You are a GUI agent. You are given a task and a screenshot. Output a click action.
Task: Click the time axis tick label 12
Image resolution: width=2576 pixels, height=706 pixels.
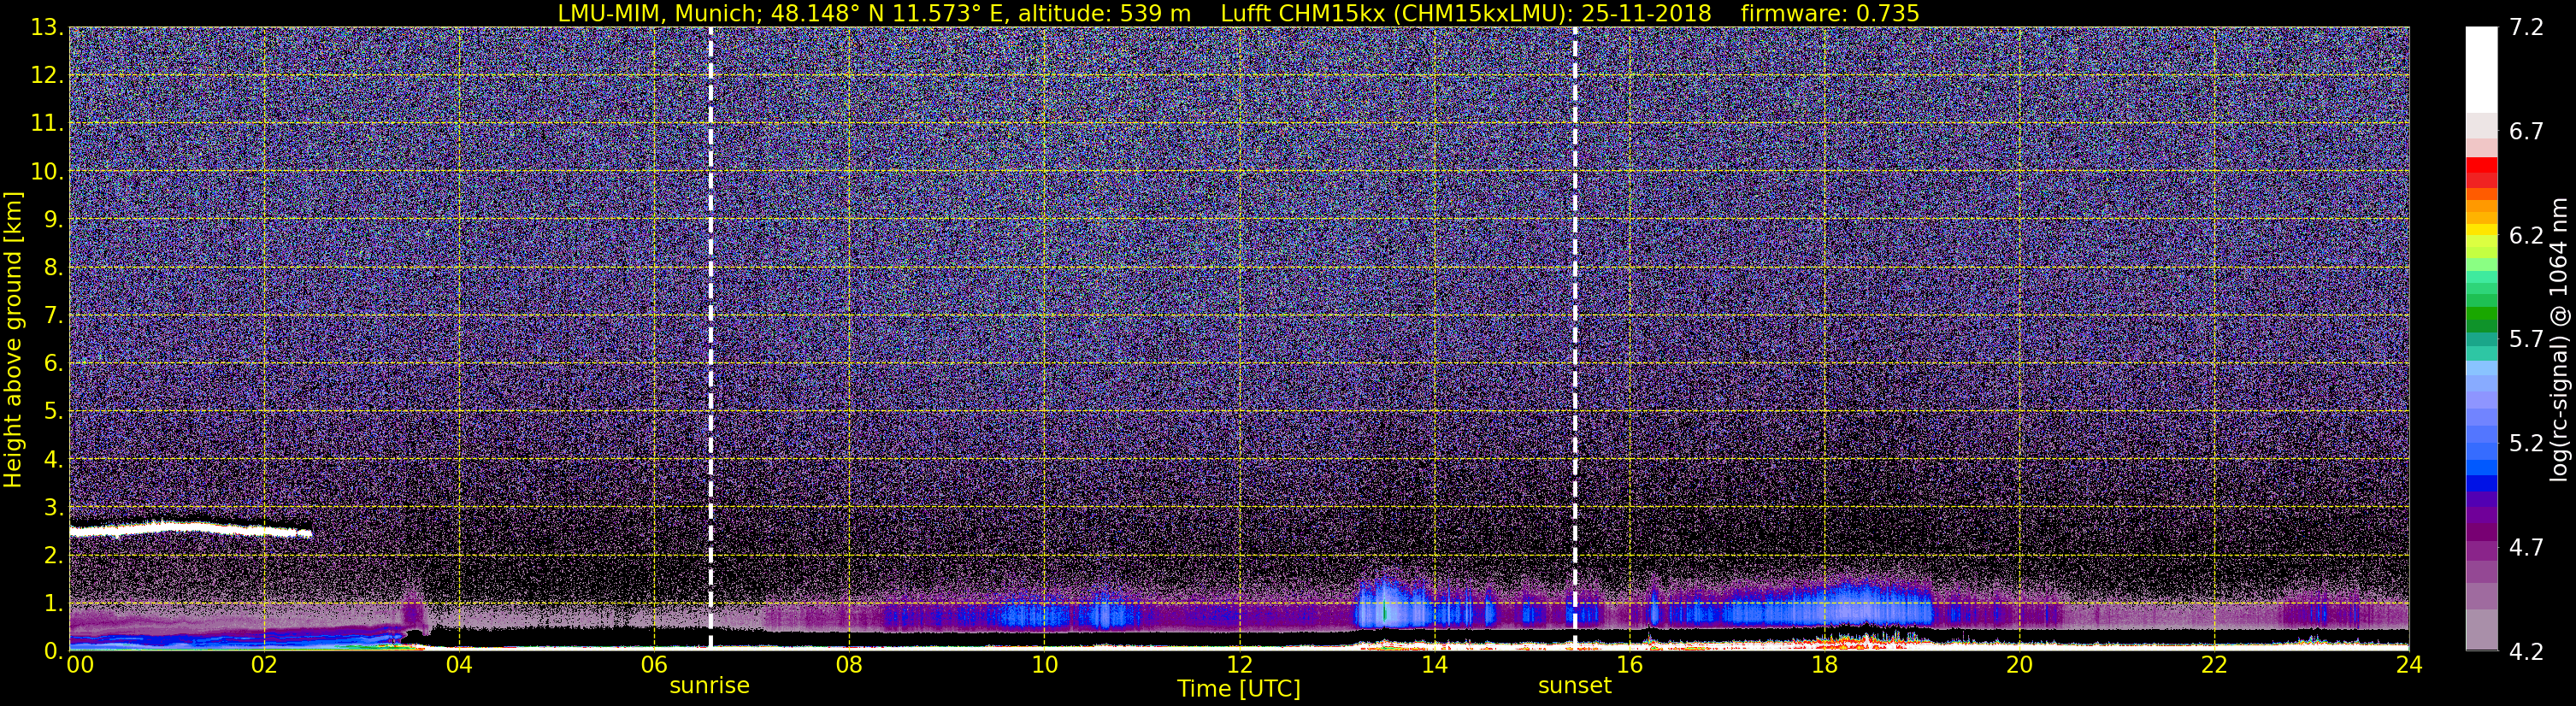pos(1239,665)
